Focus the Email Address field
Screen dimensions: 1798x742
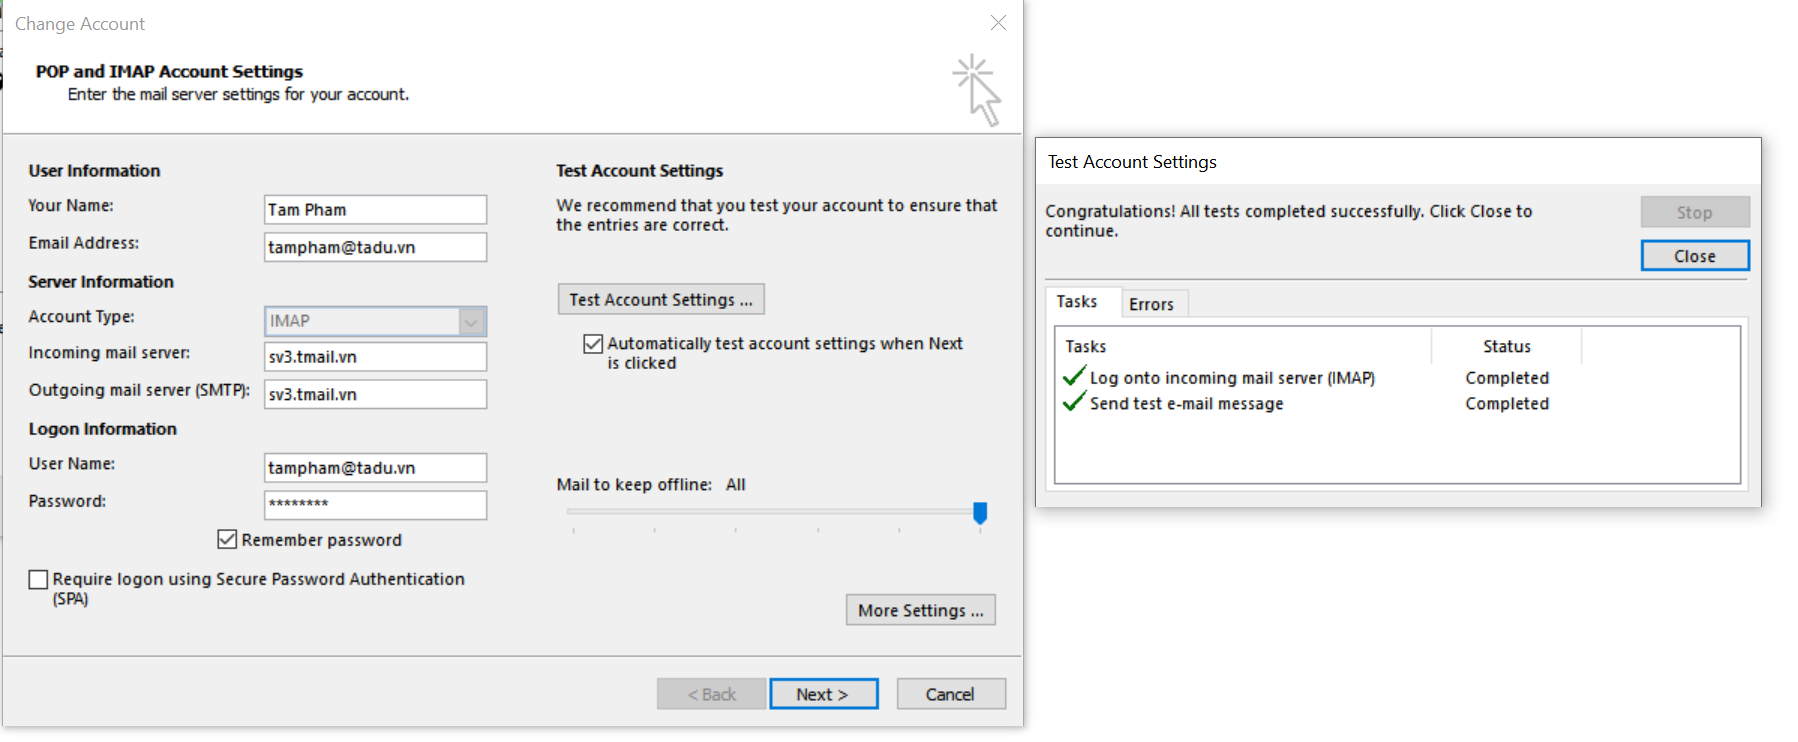[375, 247]
